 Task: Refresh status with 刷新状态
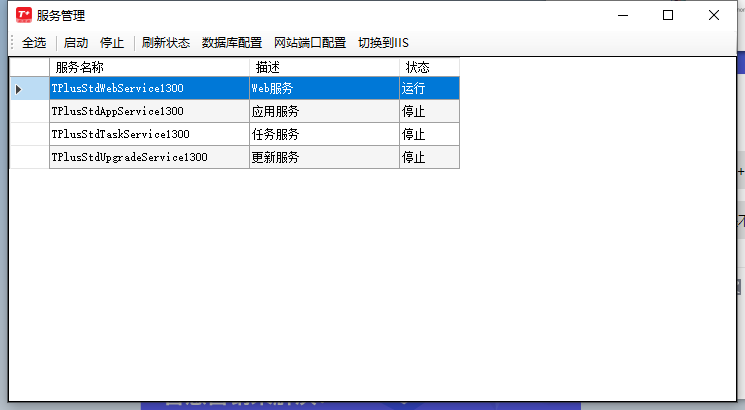click(165, 43)
